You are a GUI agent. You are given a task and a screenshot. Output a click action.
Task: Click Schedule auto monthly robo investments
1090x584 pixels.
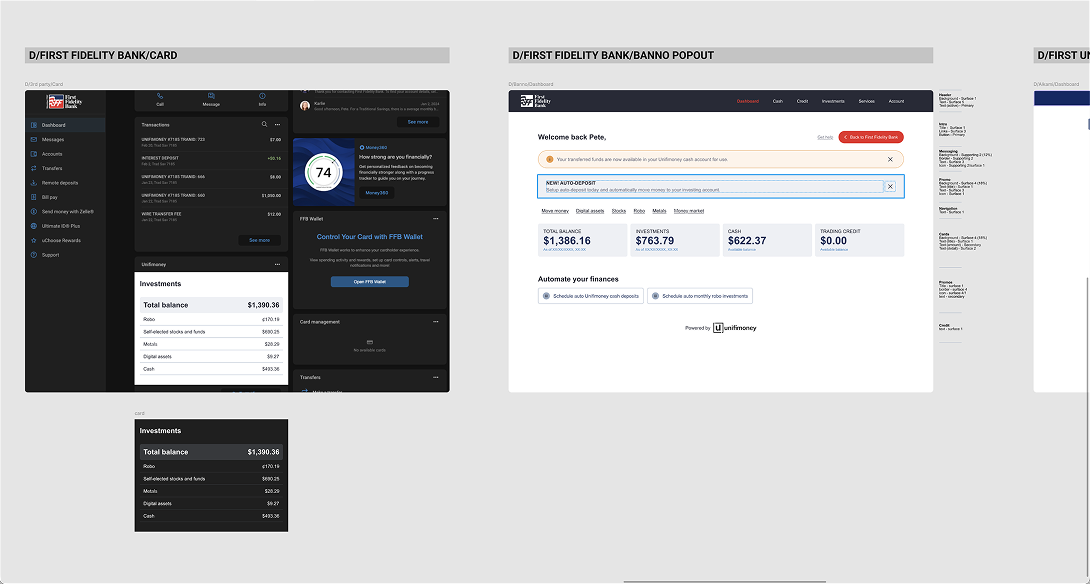point(700,296)
